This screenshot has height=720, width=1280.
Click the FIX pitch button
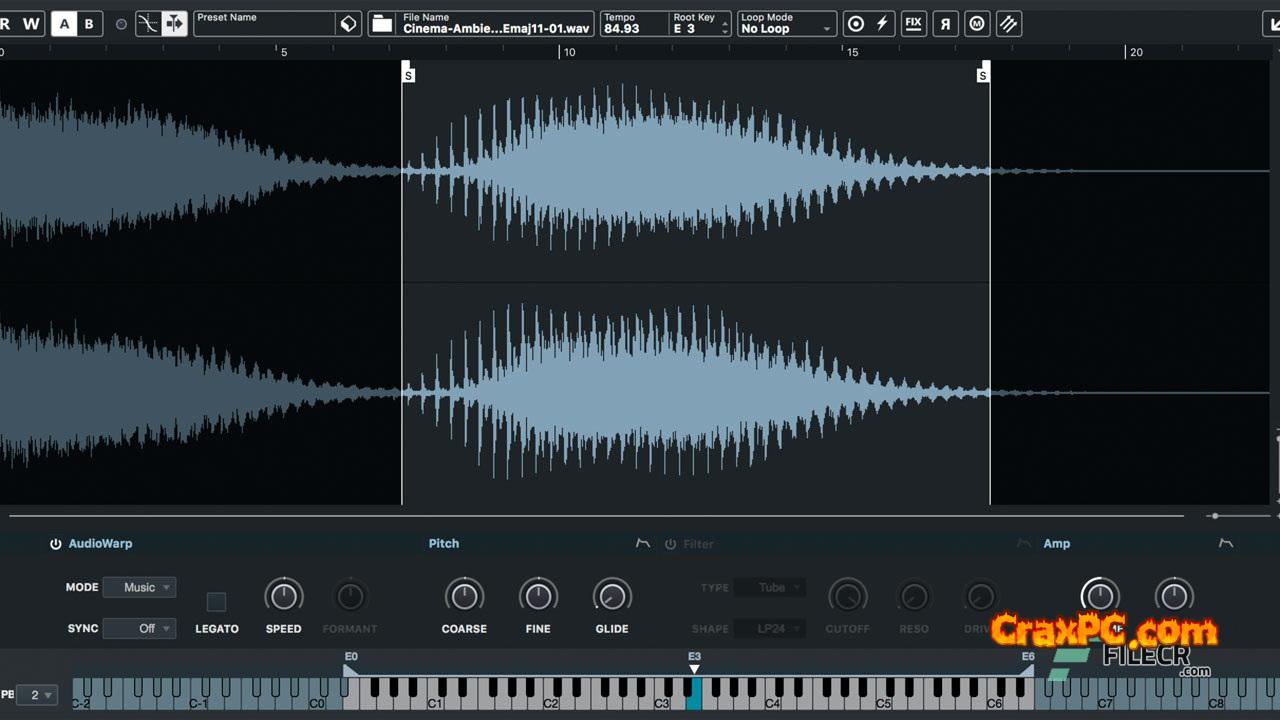click(x=913, y=24)
